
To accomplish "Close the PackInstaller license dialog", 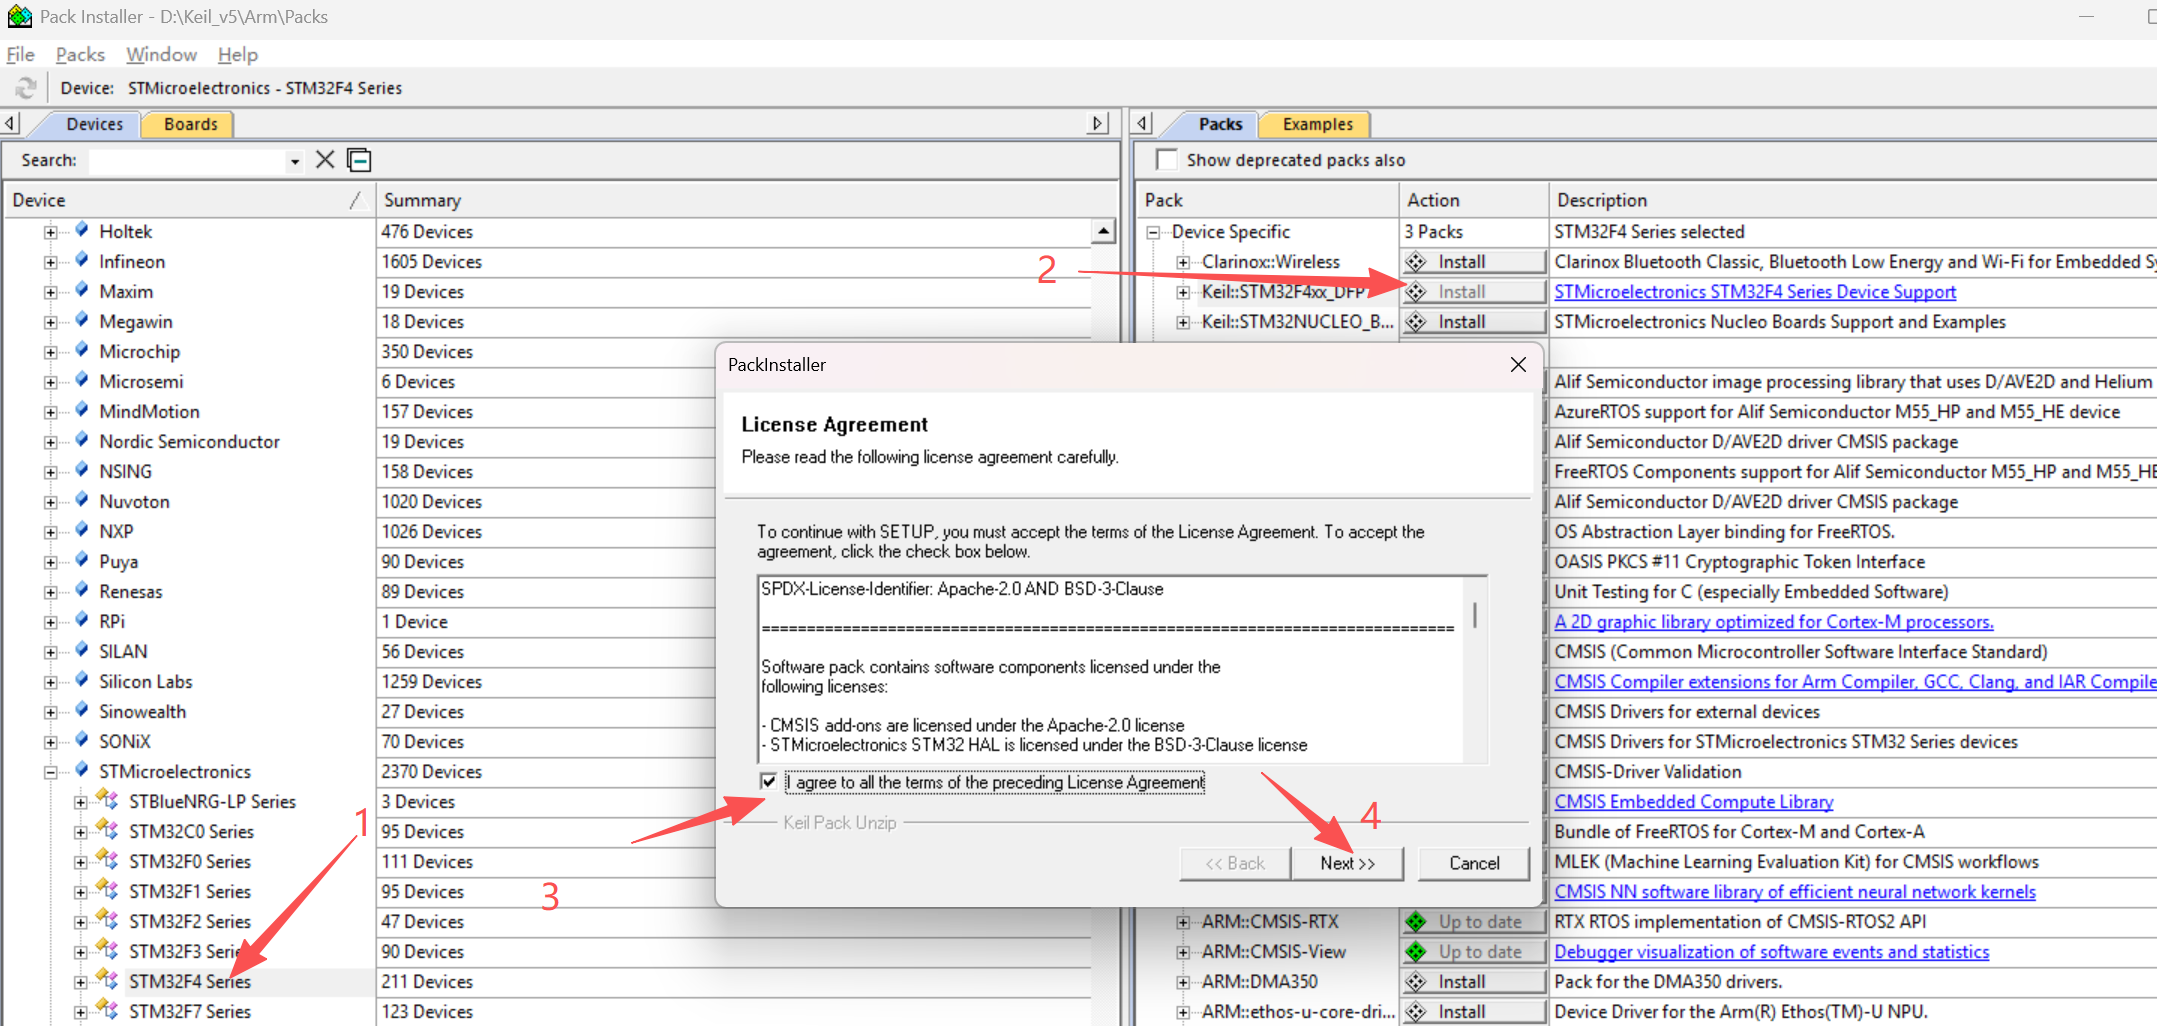I will pos(1517,365).
